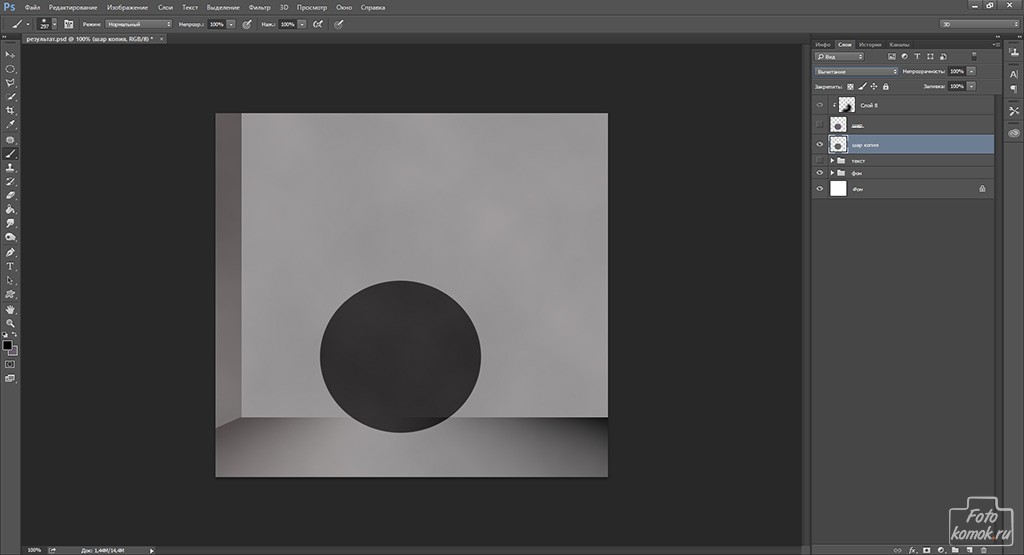Select the Type tool
1024x555 pixels.
[x=10, y=266]
